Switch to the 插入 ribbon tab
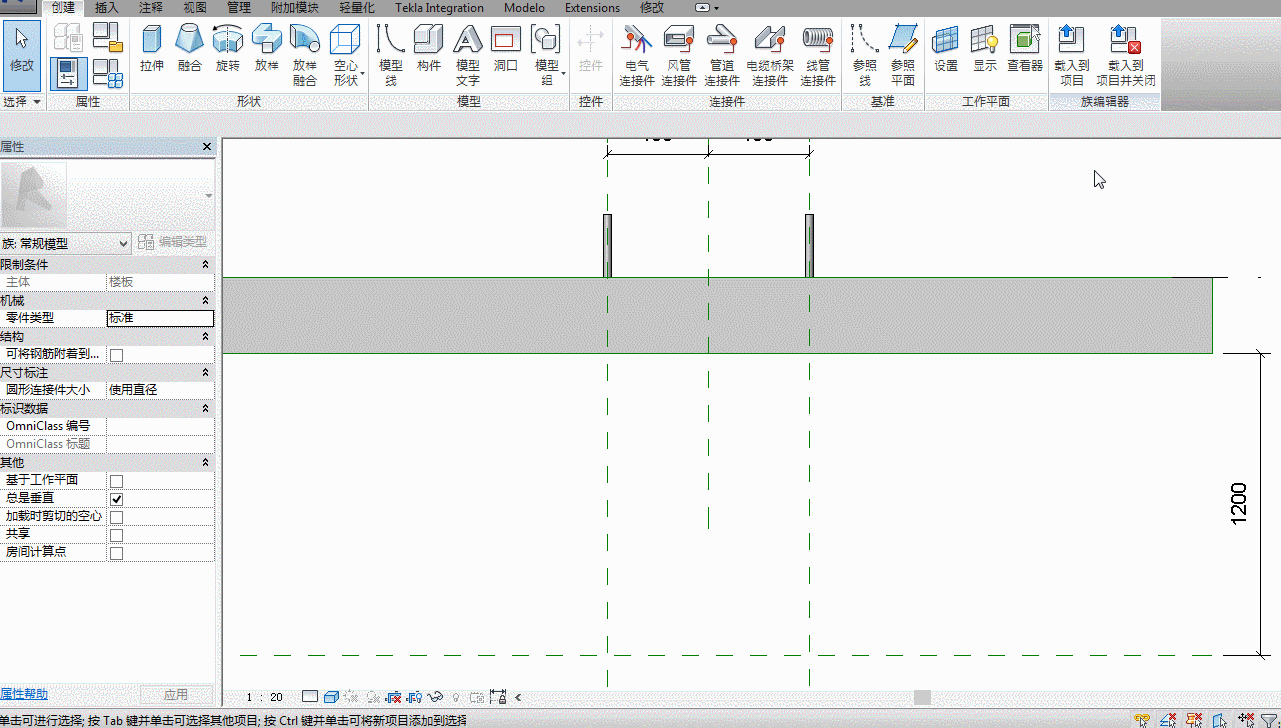Viewport: 1281px width, 728px height. click(106, 8)
